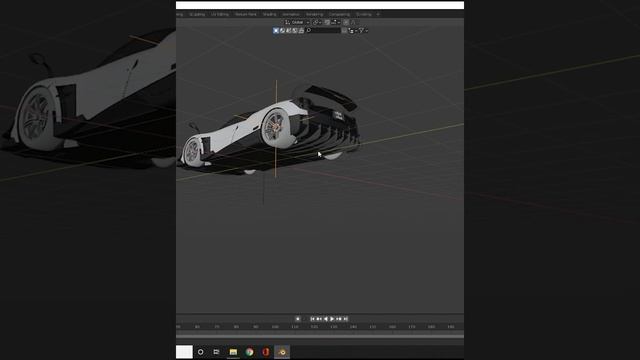Jump to the timeline end frame

tap(345, 319)
